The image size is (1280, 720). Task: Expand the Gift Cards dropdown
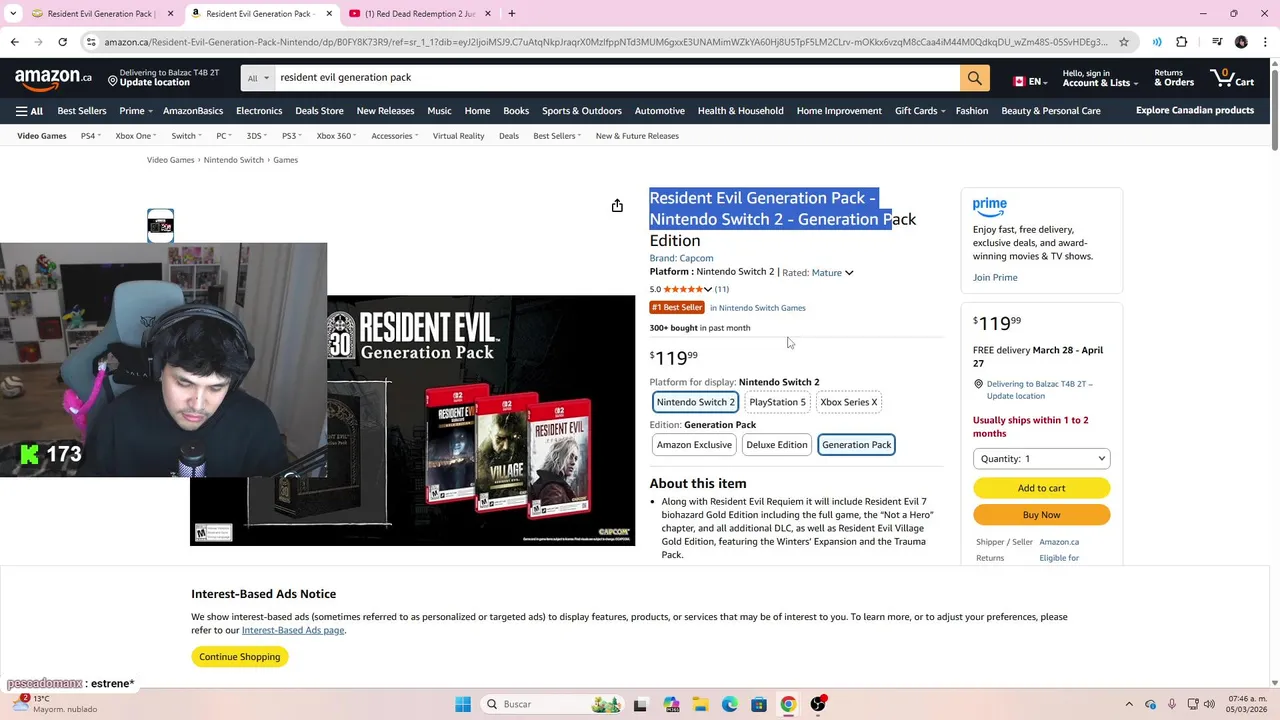[x=920, y=111]
